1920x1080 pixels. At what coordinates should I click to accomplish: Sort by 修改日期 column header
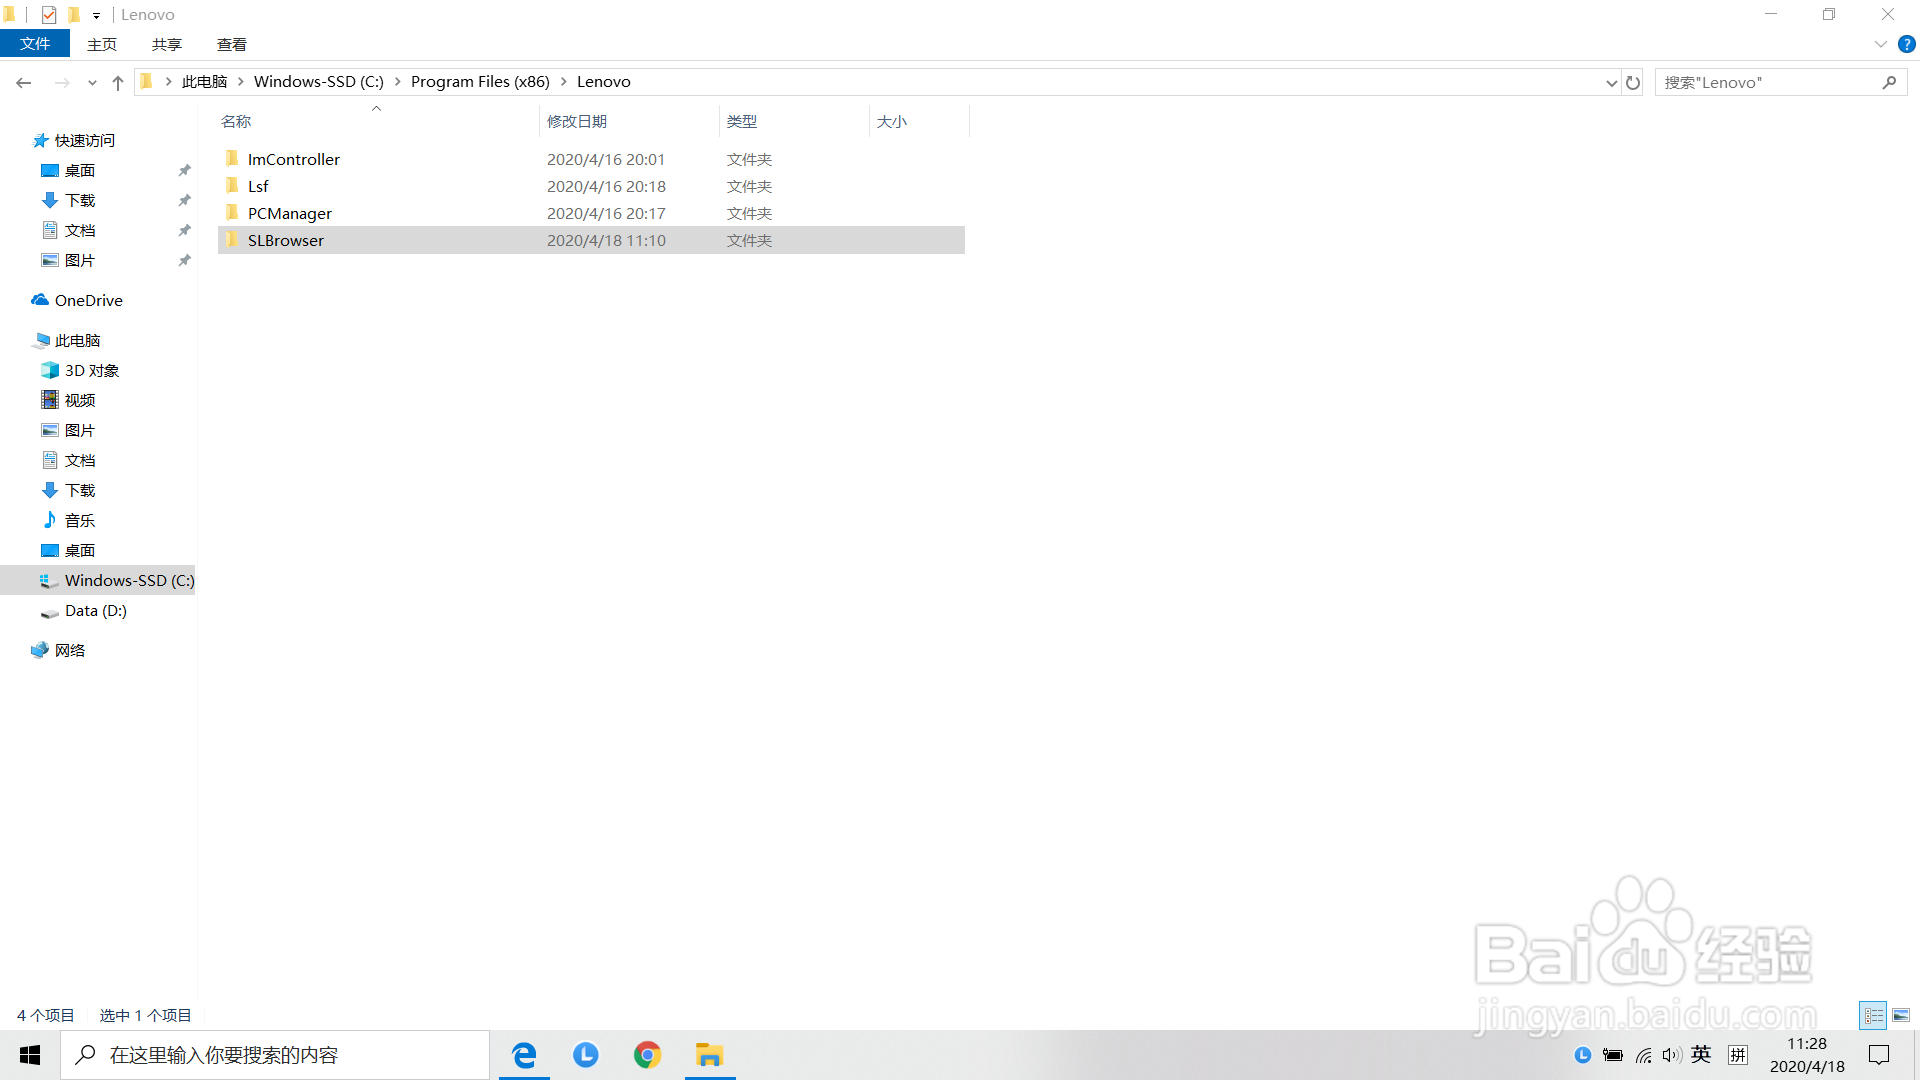click(577, 121)
